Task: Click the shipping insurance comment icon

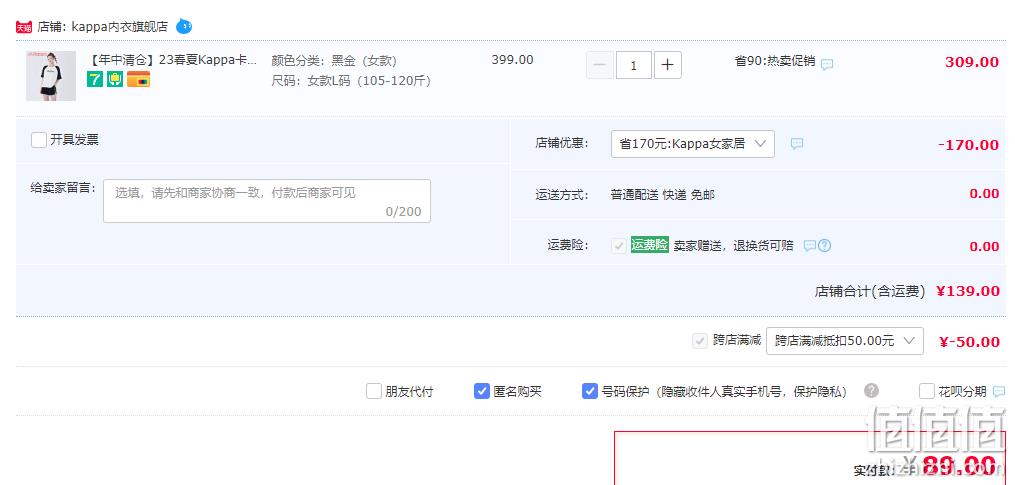Action: pos(809,245)
